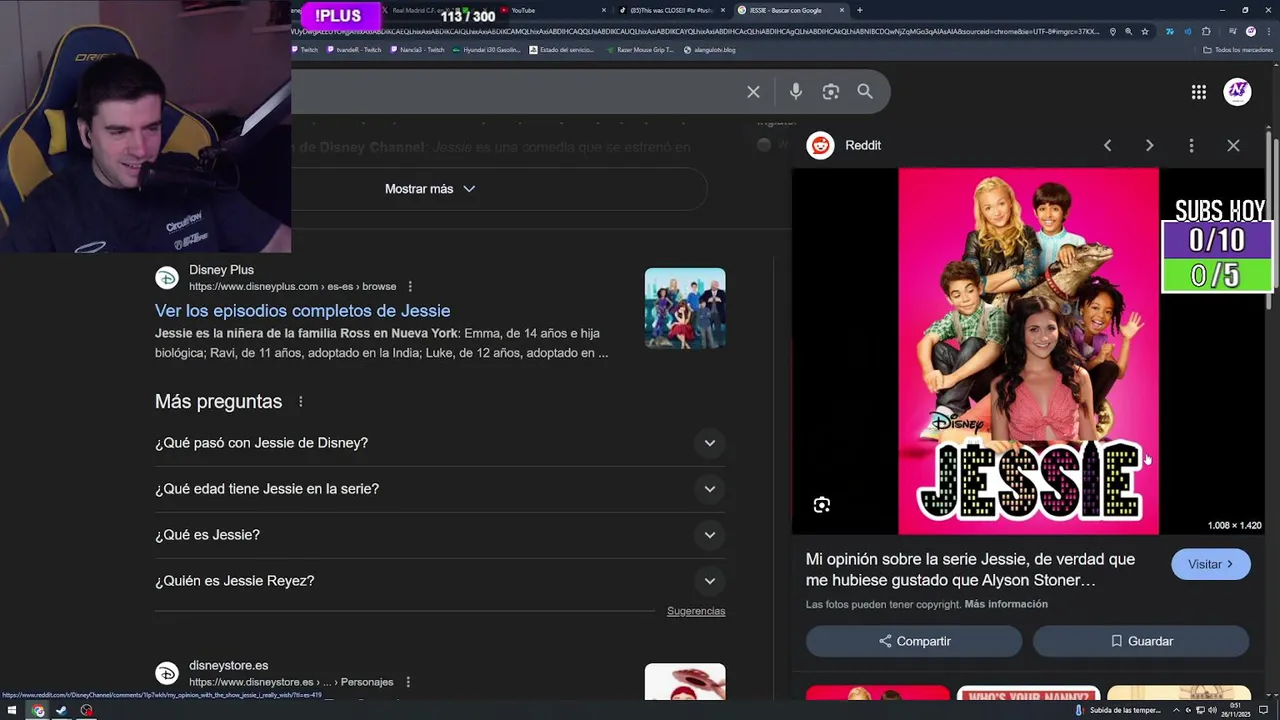The height and width of the screenshot is (720, 1280).
Task: Open three-dot options in image preview panel
Action: point(1191,145)
